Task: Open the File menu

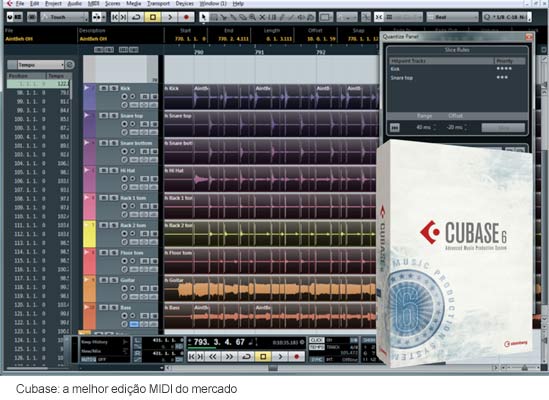Action: (20, 4)
